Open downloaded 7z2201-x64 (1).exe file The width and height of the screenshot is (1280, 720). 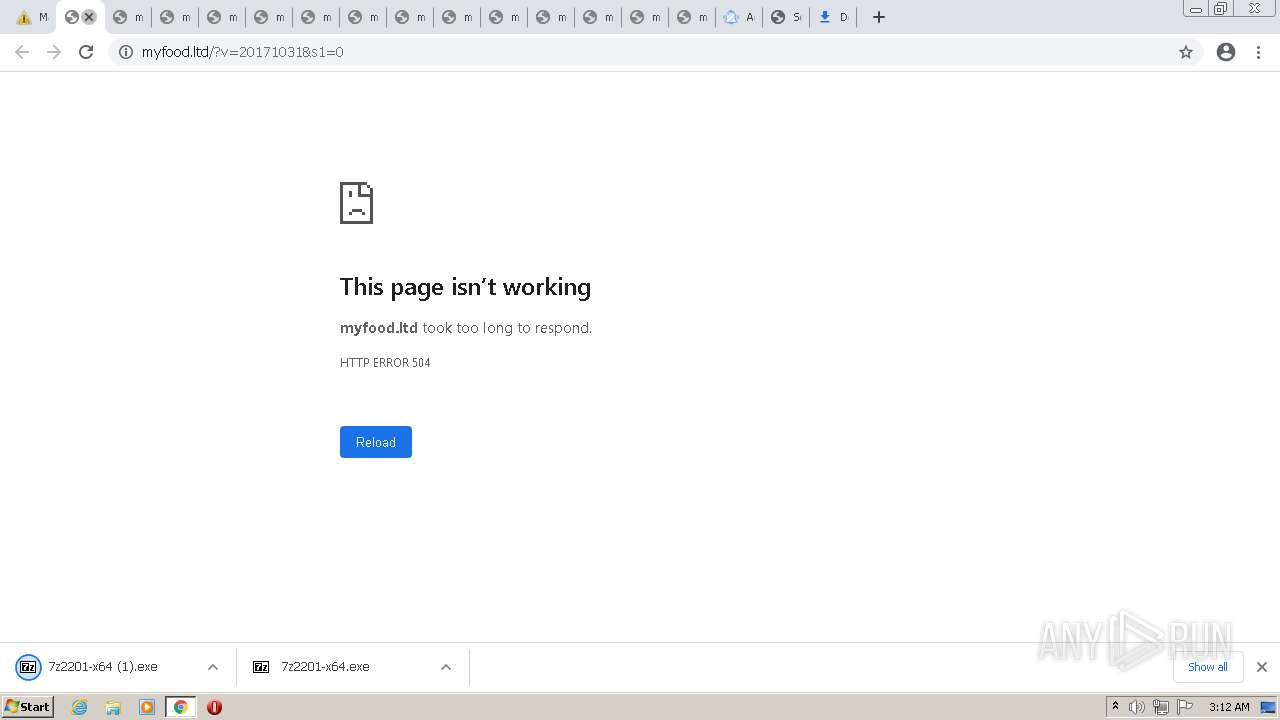pos(103,667)
